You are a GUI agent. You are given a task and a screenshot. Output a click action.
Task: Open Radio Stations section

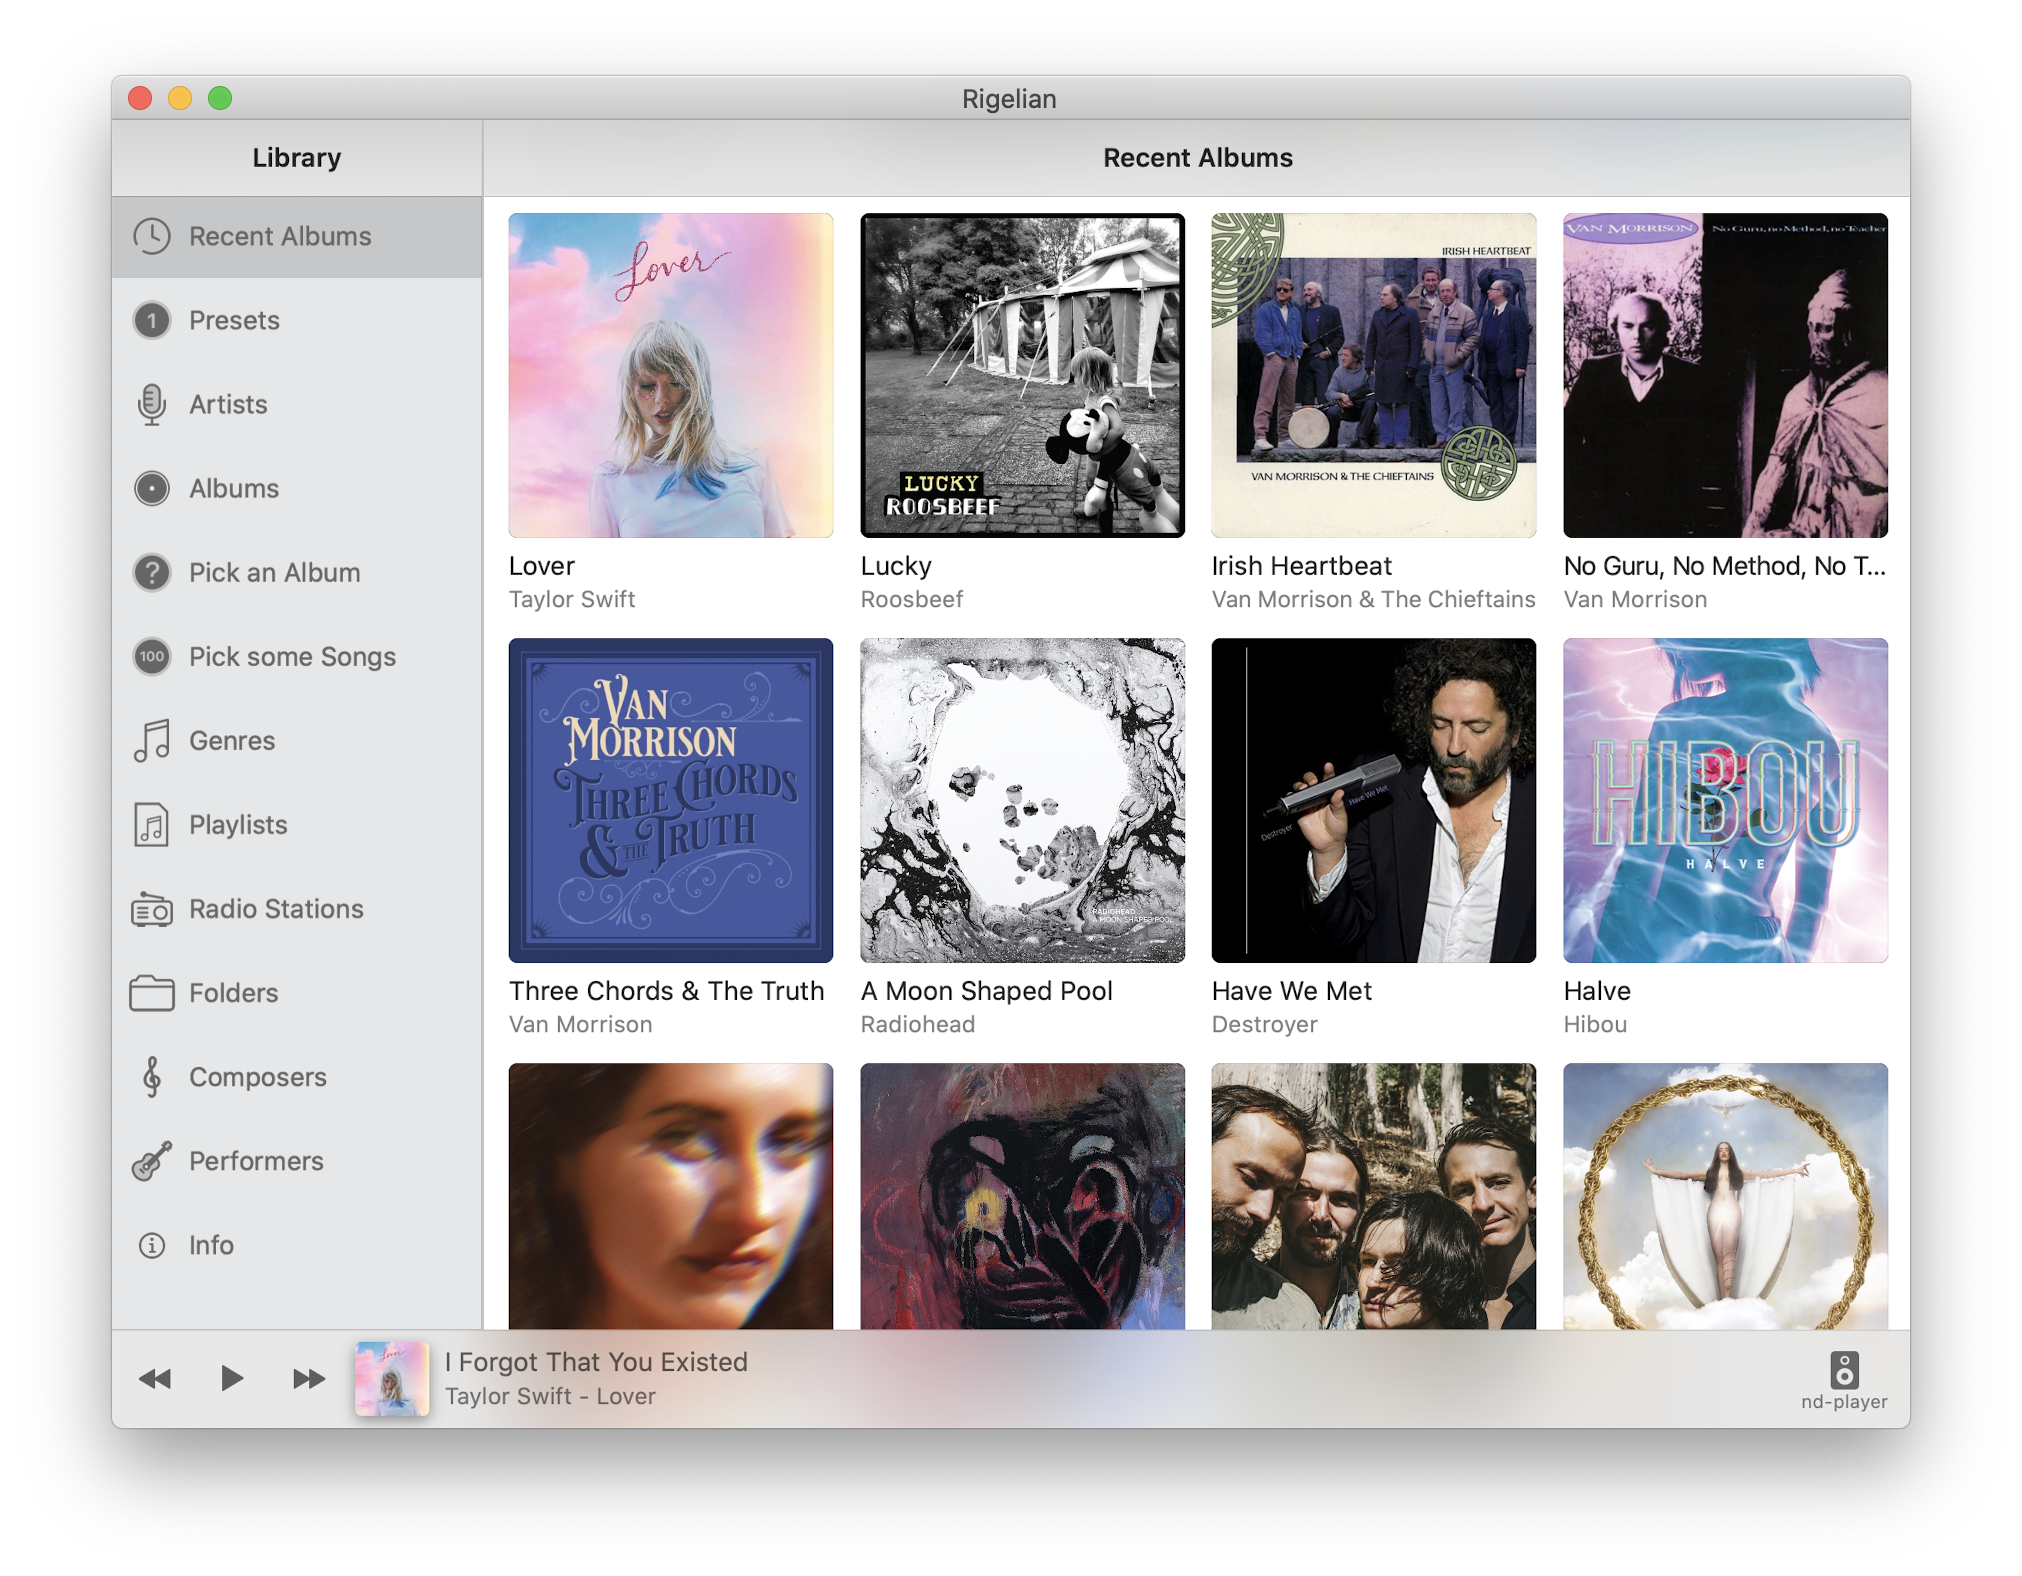click(297, 909)
